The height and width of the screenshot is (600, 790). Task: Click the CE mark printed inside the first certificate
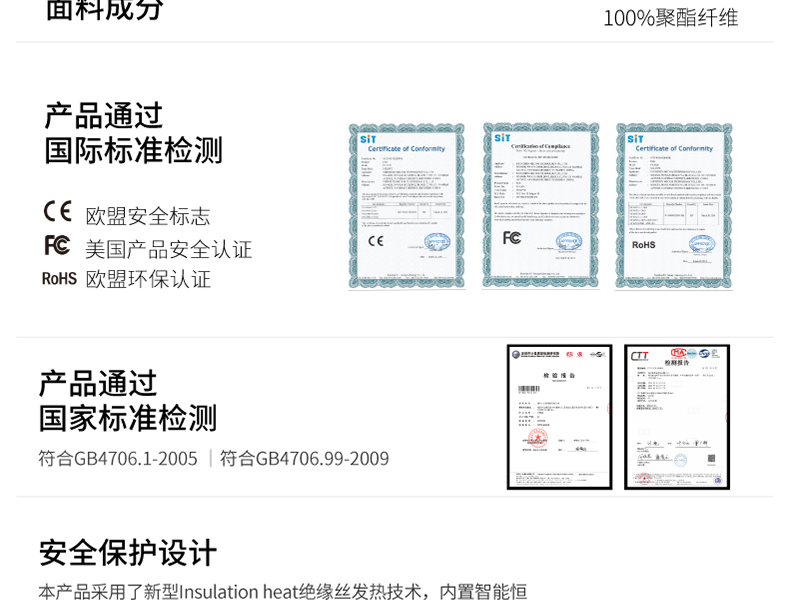click(x=376, y=240)
